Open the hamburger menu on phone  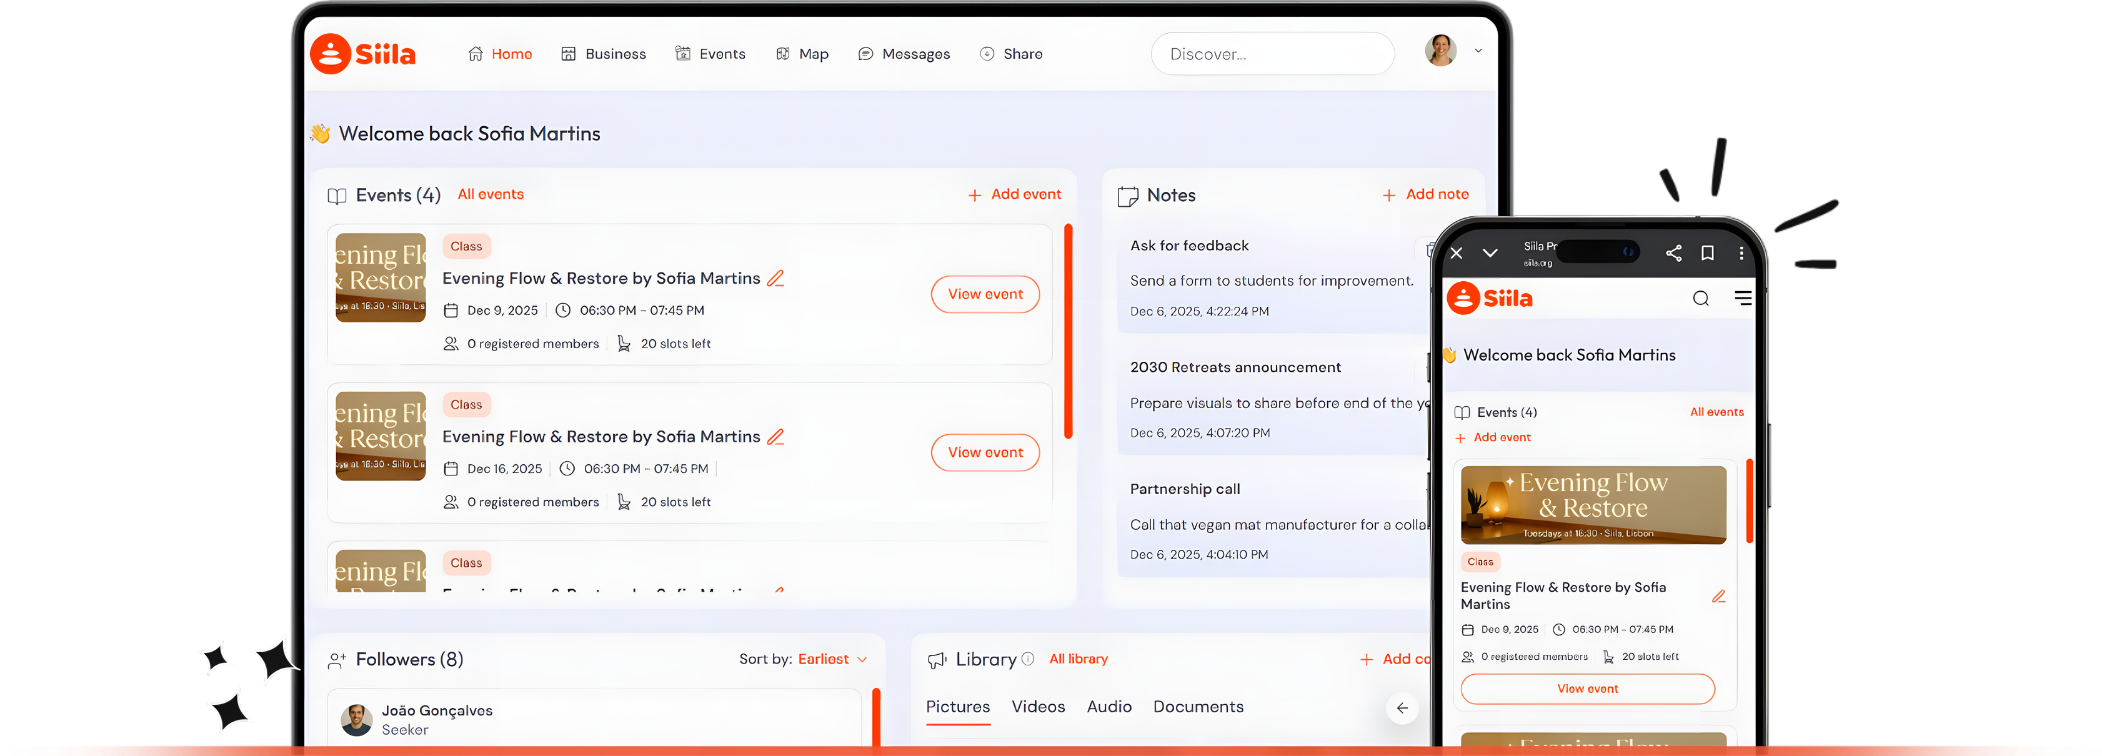click(1743, 298)
